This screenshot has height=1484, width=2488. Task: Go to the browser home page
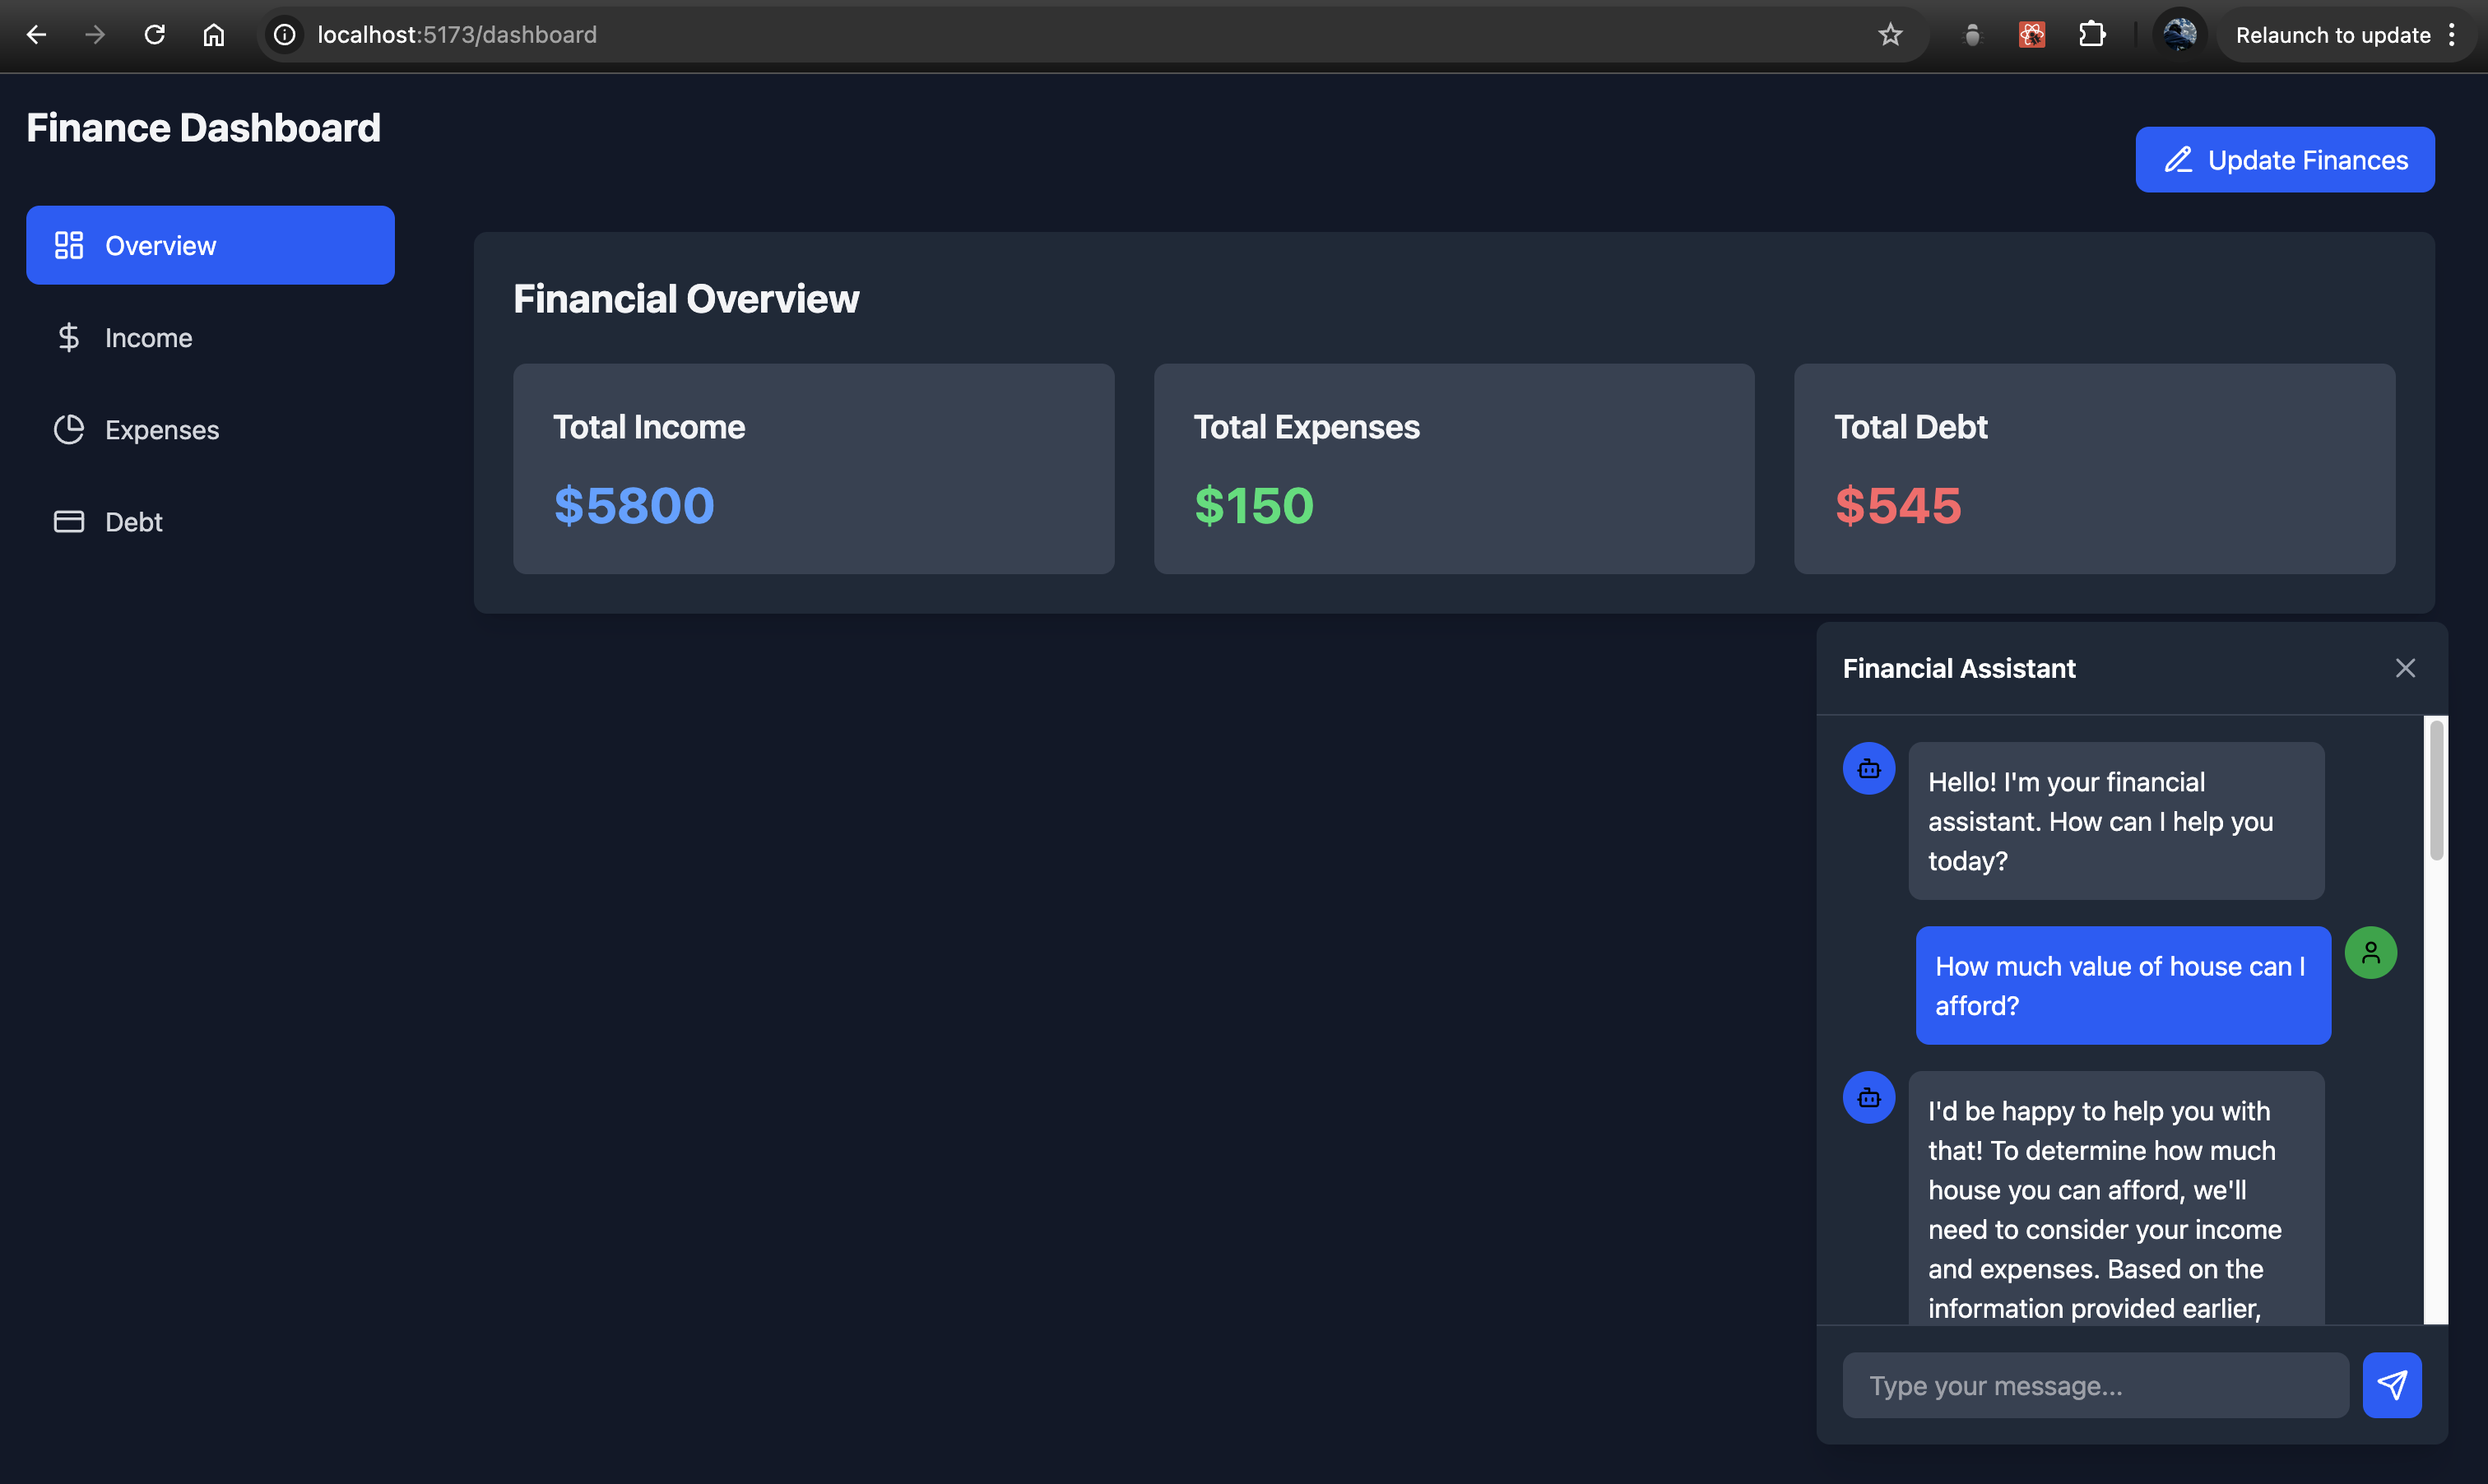pyautogui.click(x=213, y=35)
